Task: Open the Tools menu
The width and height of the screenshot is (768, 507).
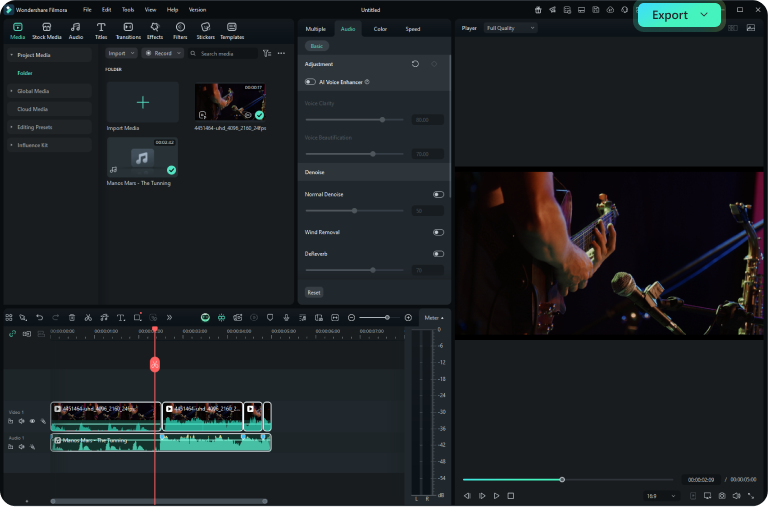Action: (128, 10)
